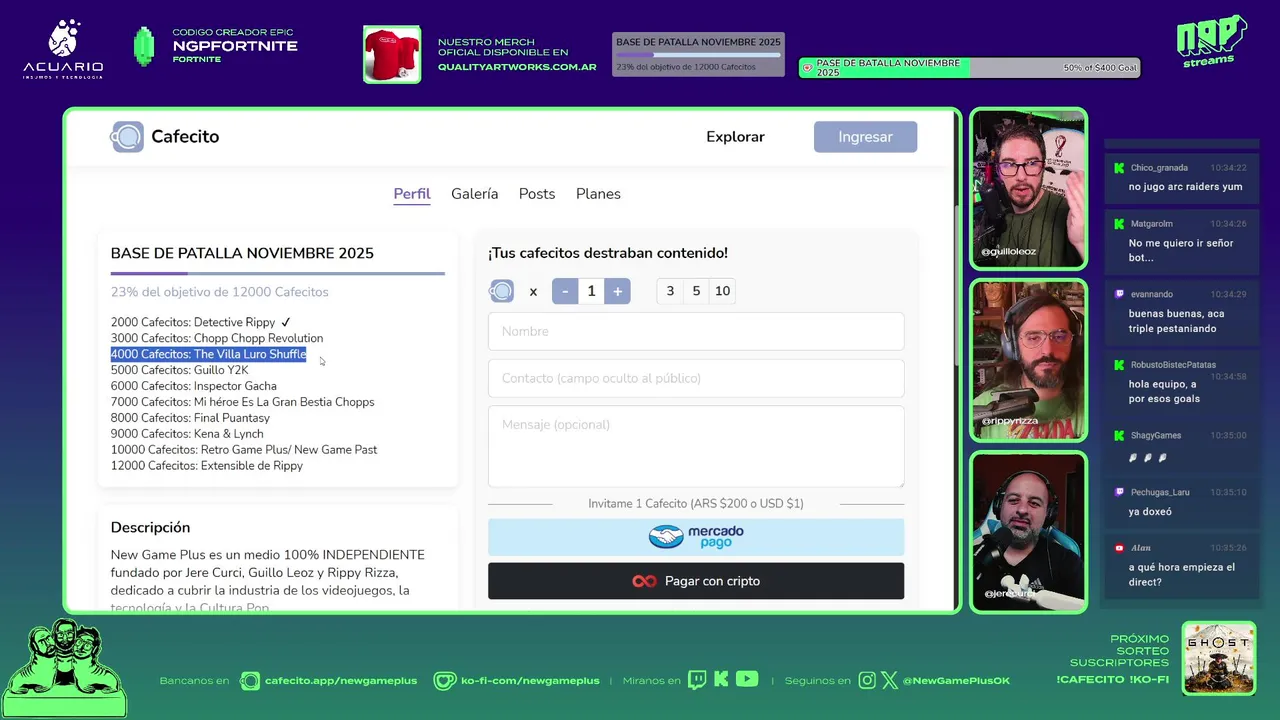Screen dimensions: 1280x720
Task: Click goal 12000 Cafecitos: Extensible de Rippy
Action: (207, 466)
